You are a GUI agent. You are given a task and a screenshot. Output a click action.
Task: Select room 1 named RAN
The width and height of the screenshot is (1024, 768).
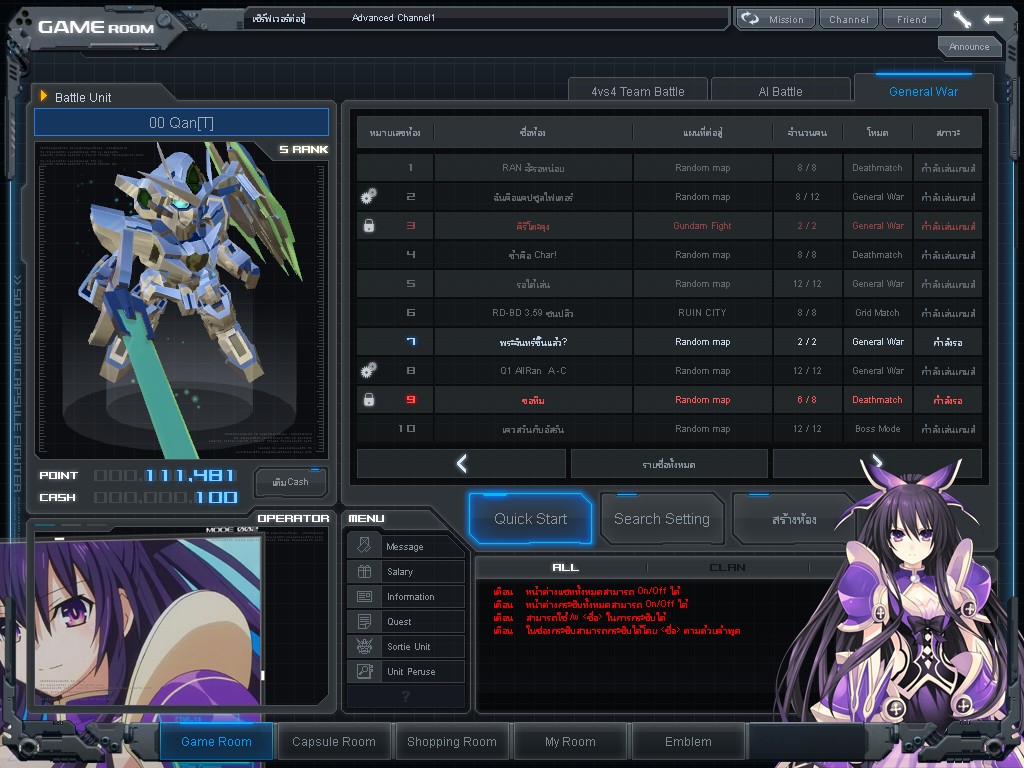[x=669, y=167]
